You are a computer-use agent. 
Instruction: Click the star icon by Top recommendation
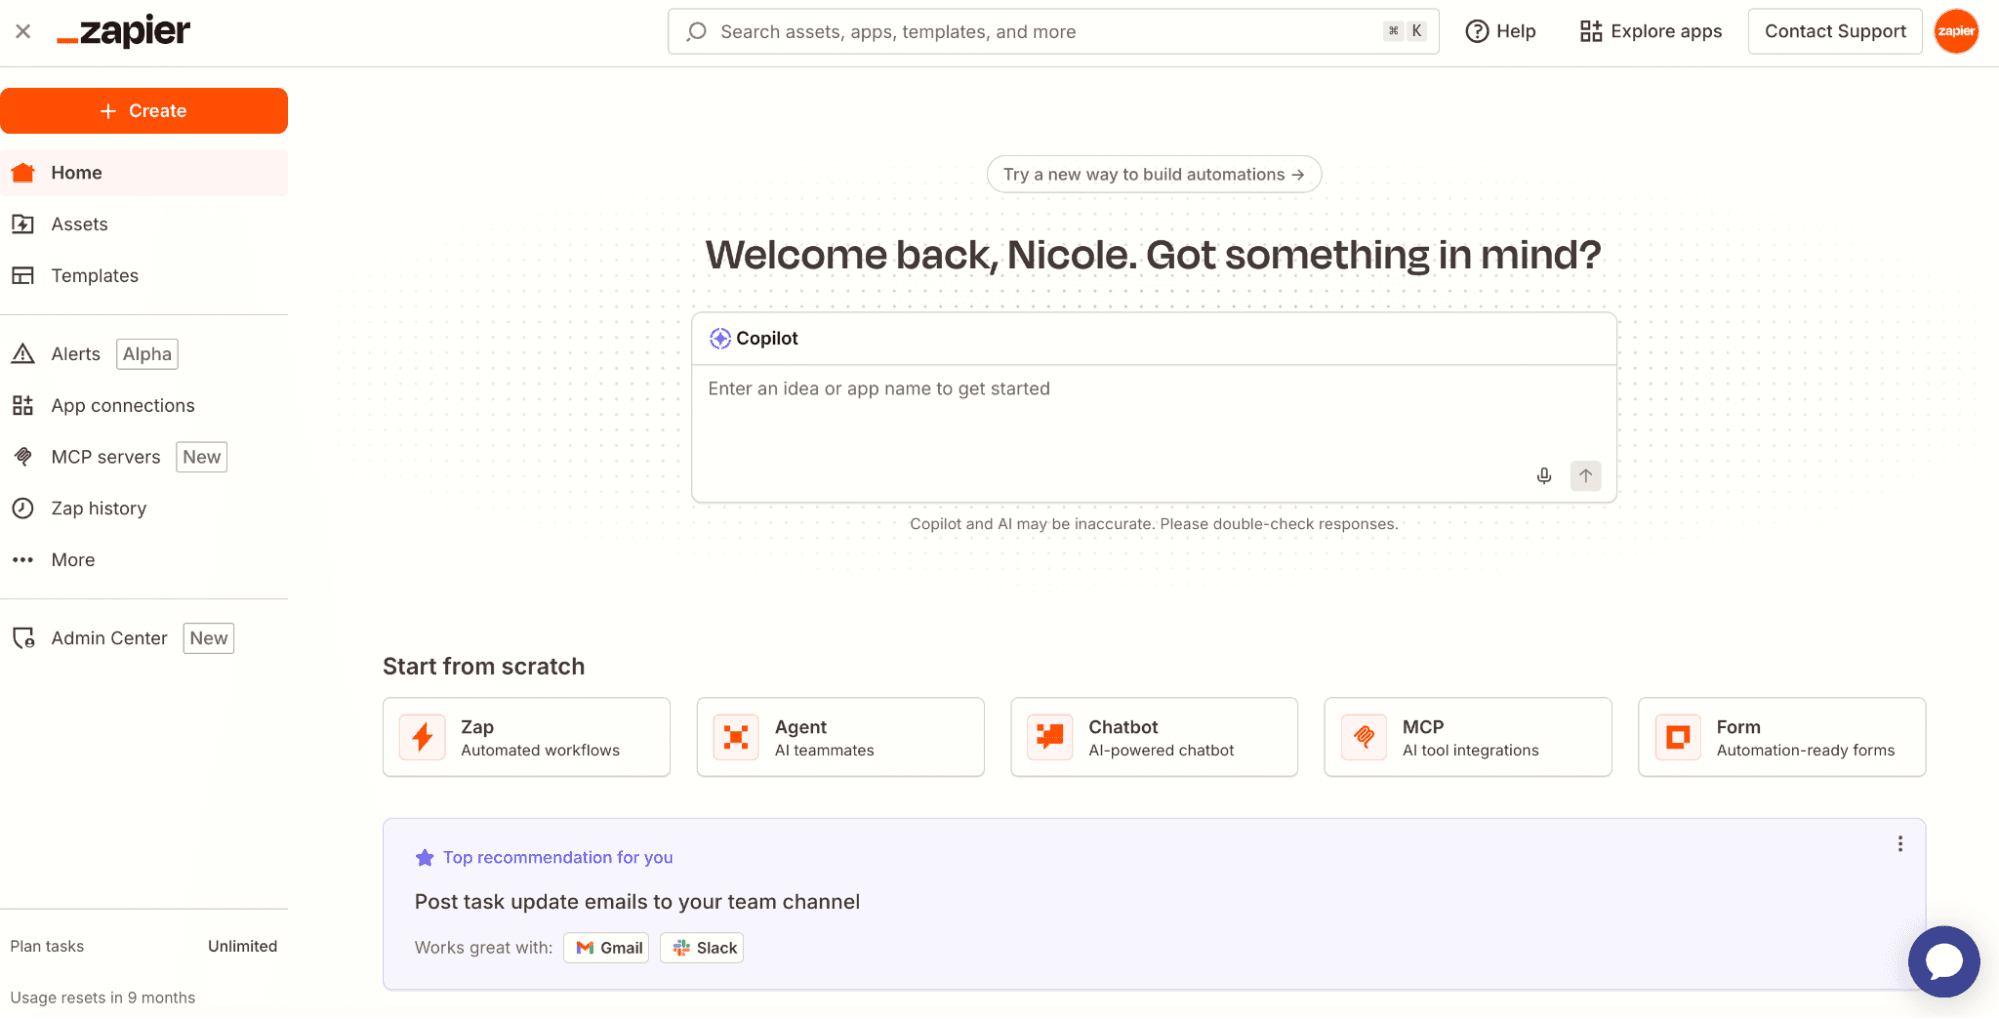point(425,858)
